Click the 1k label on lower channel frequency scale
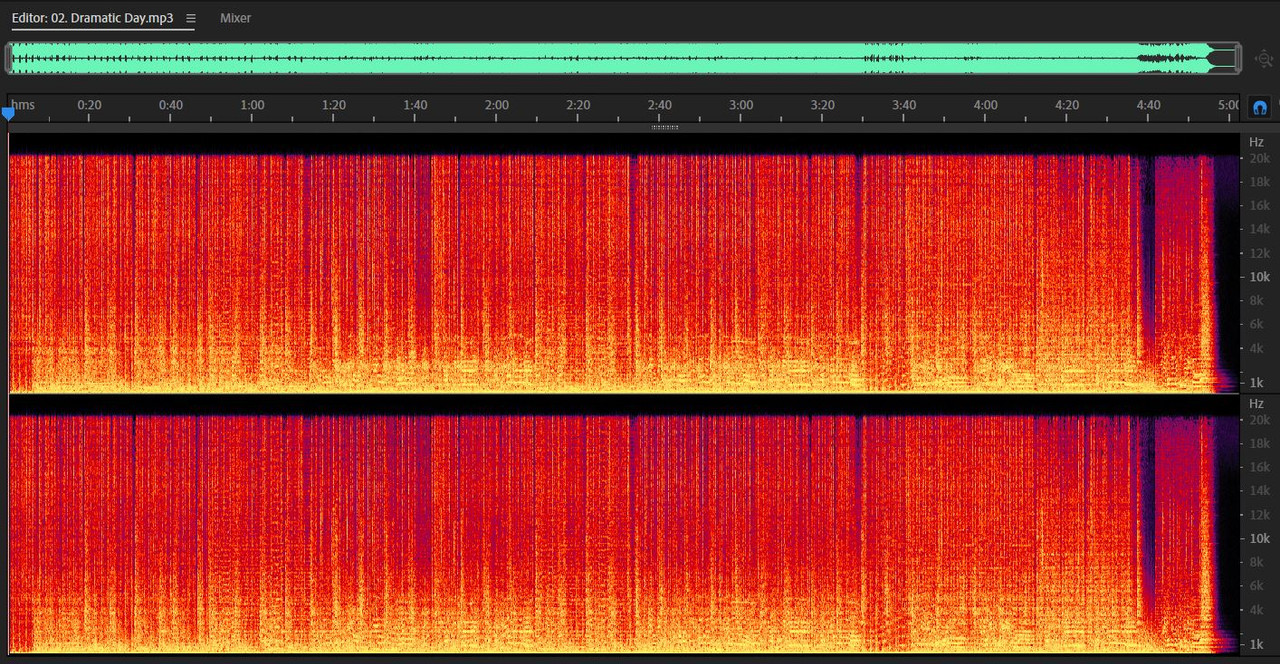Image resolution: width=1280 pixels, height=664 pixels. pos(1257,645)
